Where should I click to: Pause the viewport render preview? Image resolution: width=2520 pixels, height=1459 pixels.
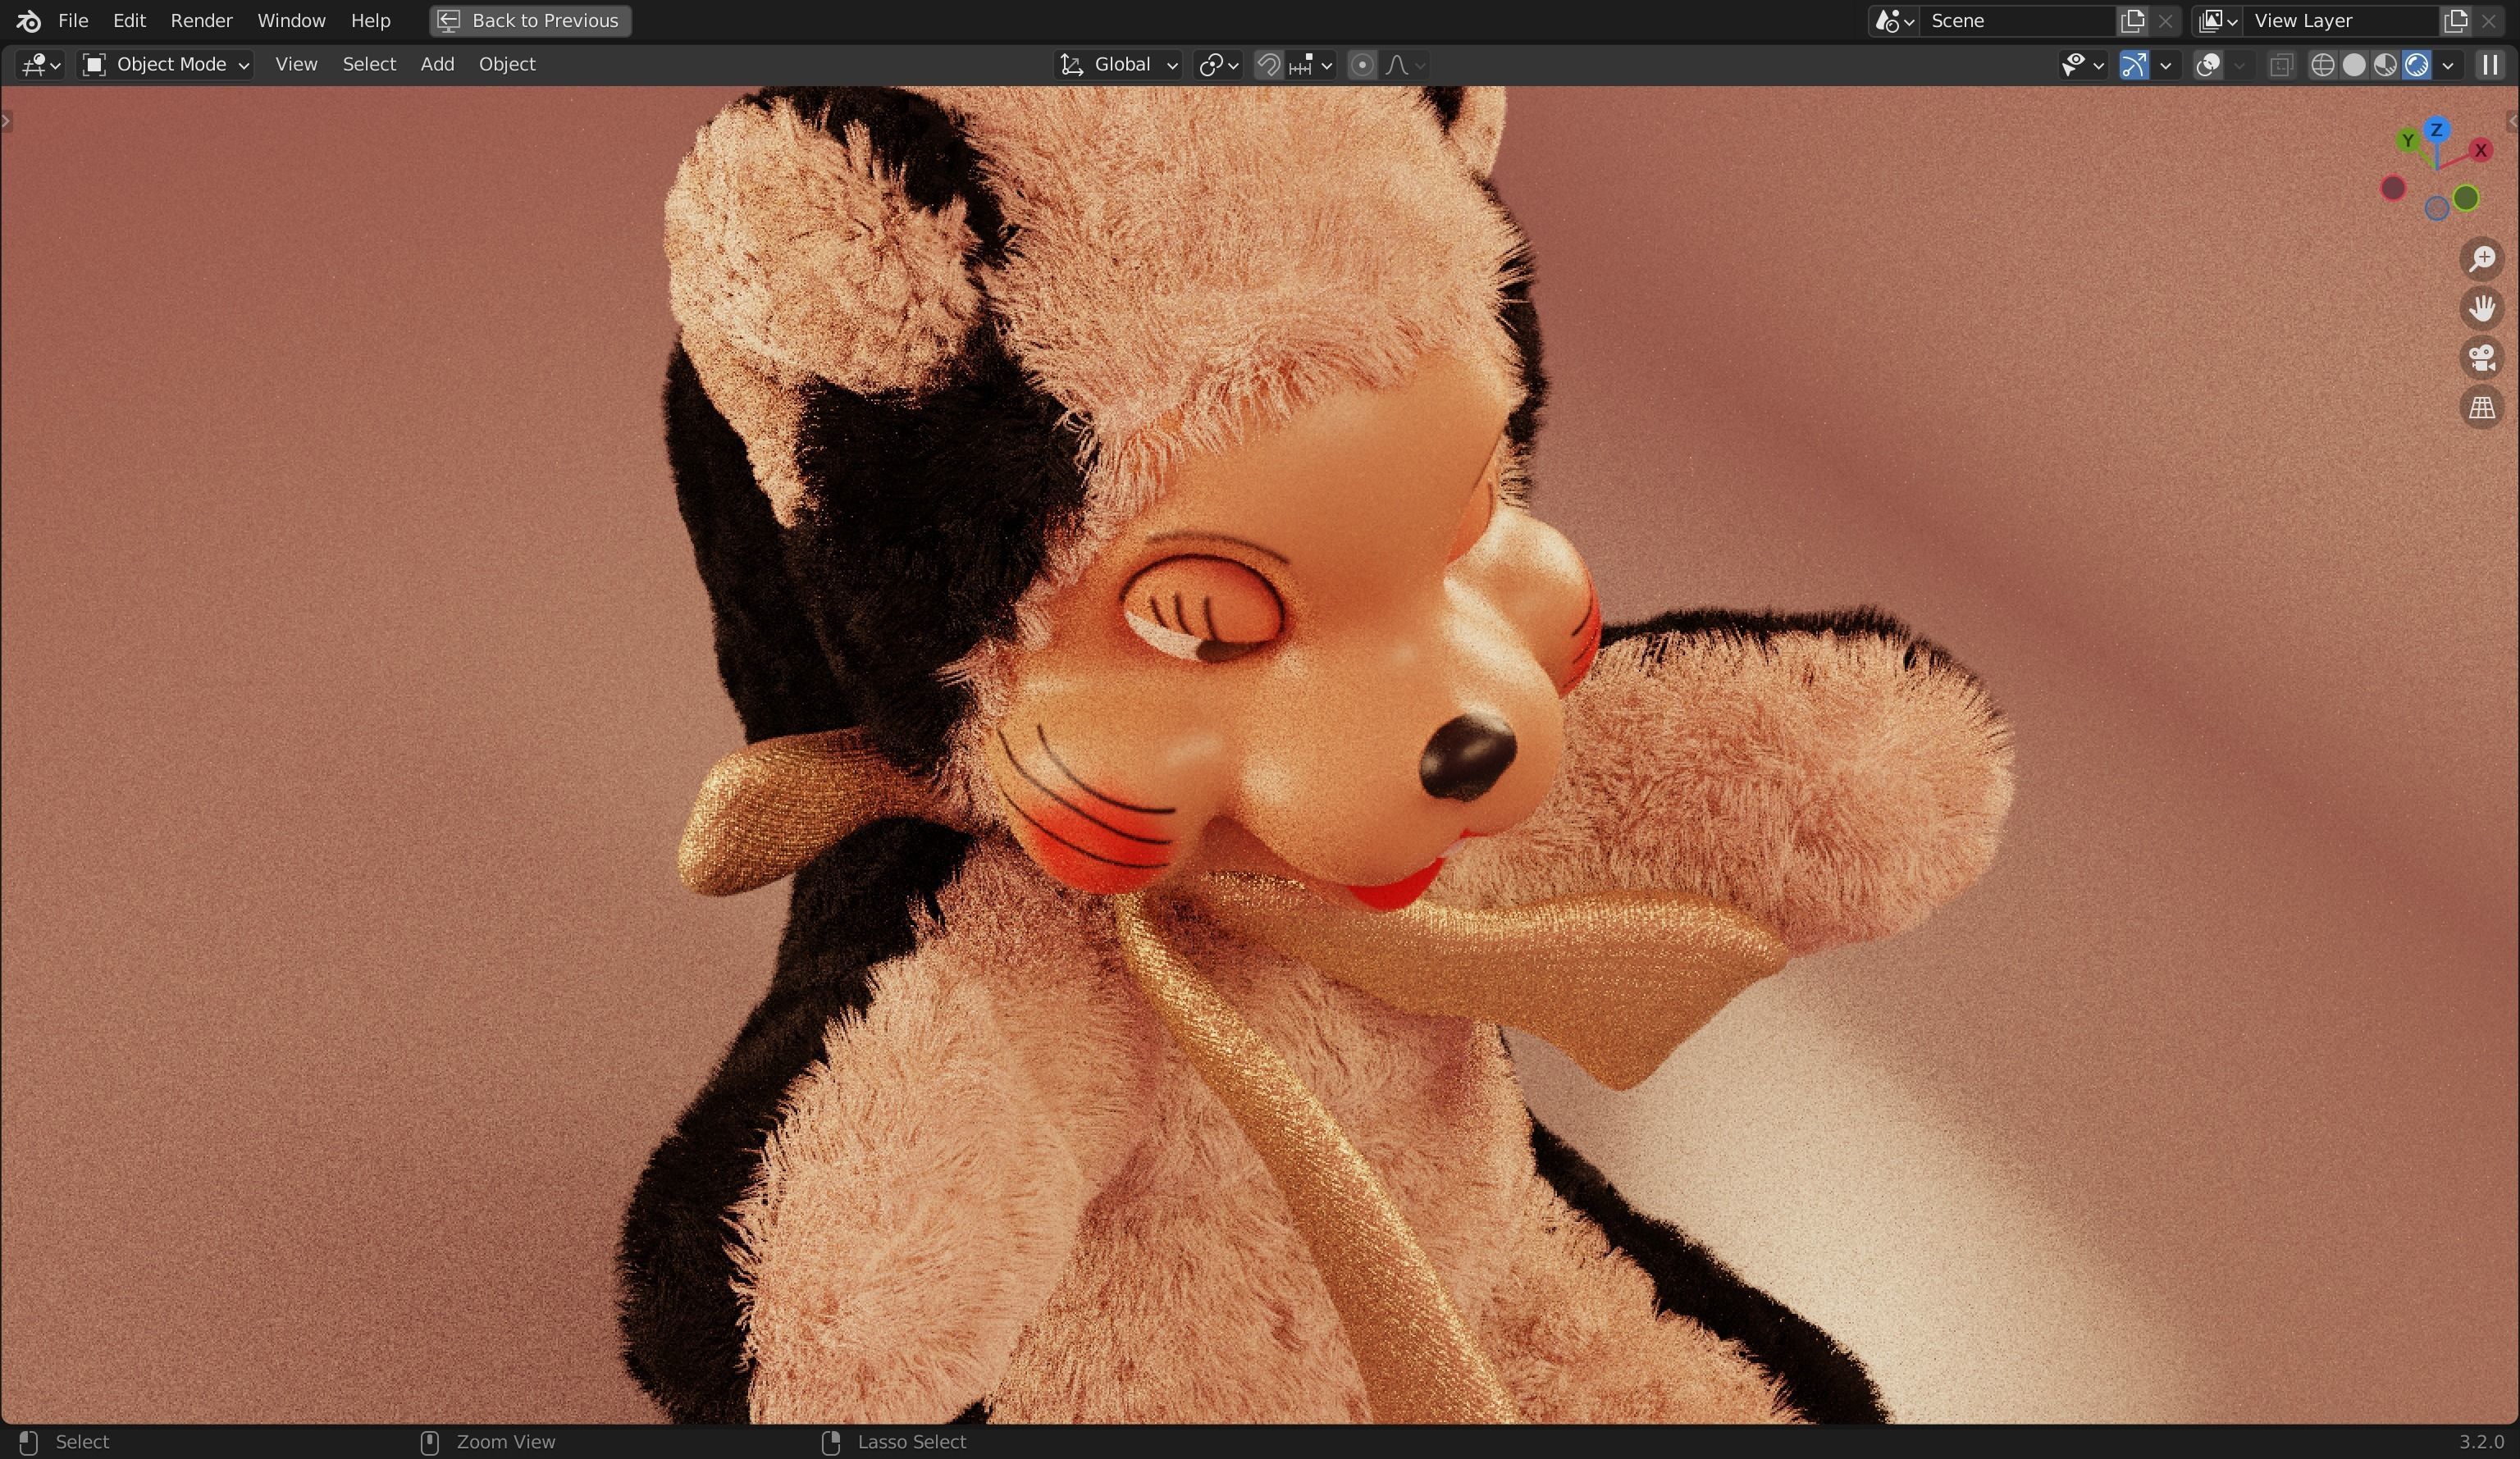coord(2490,65)
